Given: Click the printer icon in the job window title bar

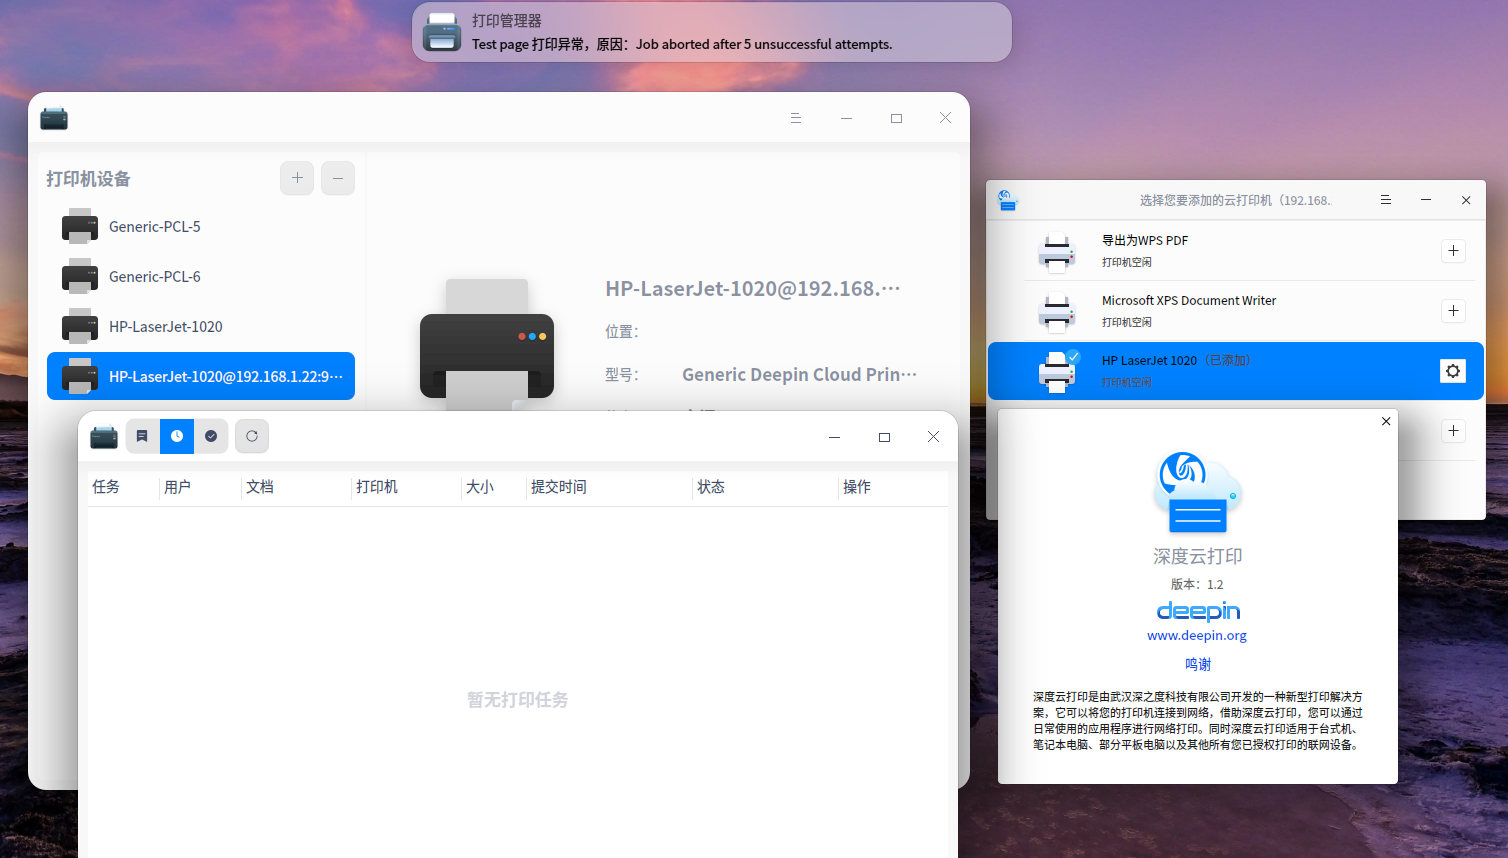Looking at the screenshot, I should [104, 437].
